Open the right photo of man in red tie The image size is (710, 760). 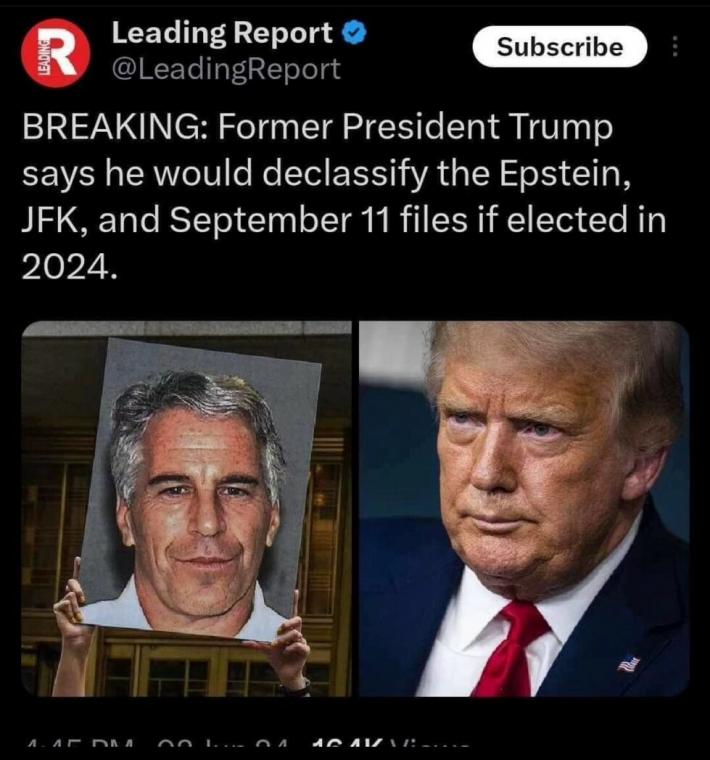[524, 508]
